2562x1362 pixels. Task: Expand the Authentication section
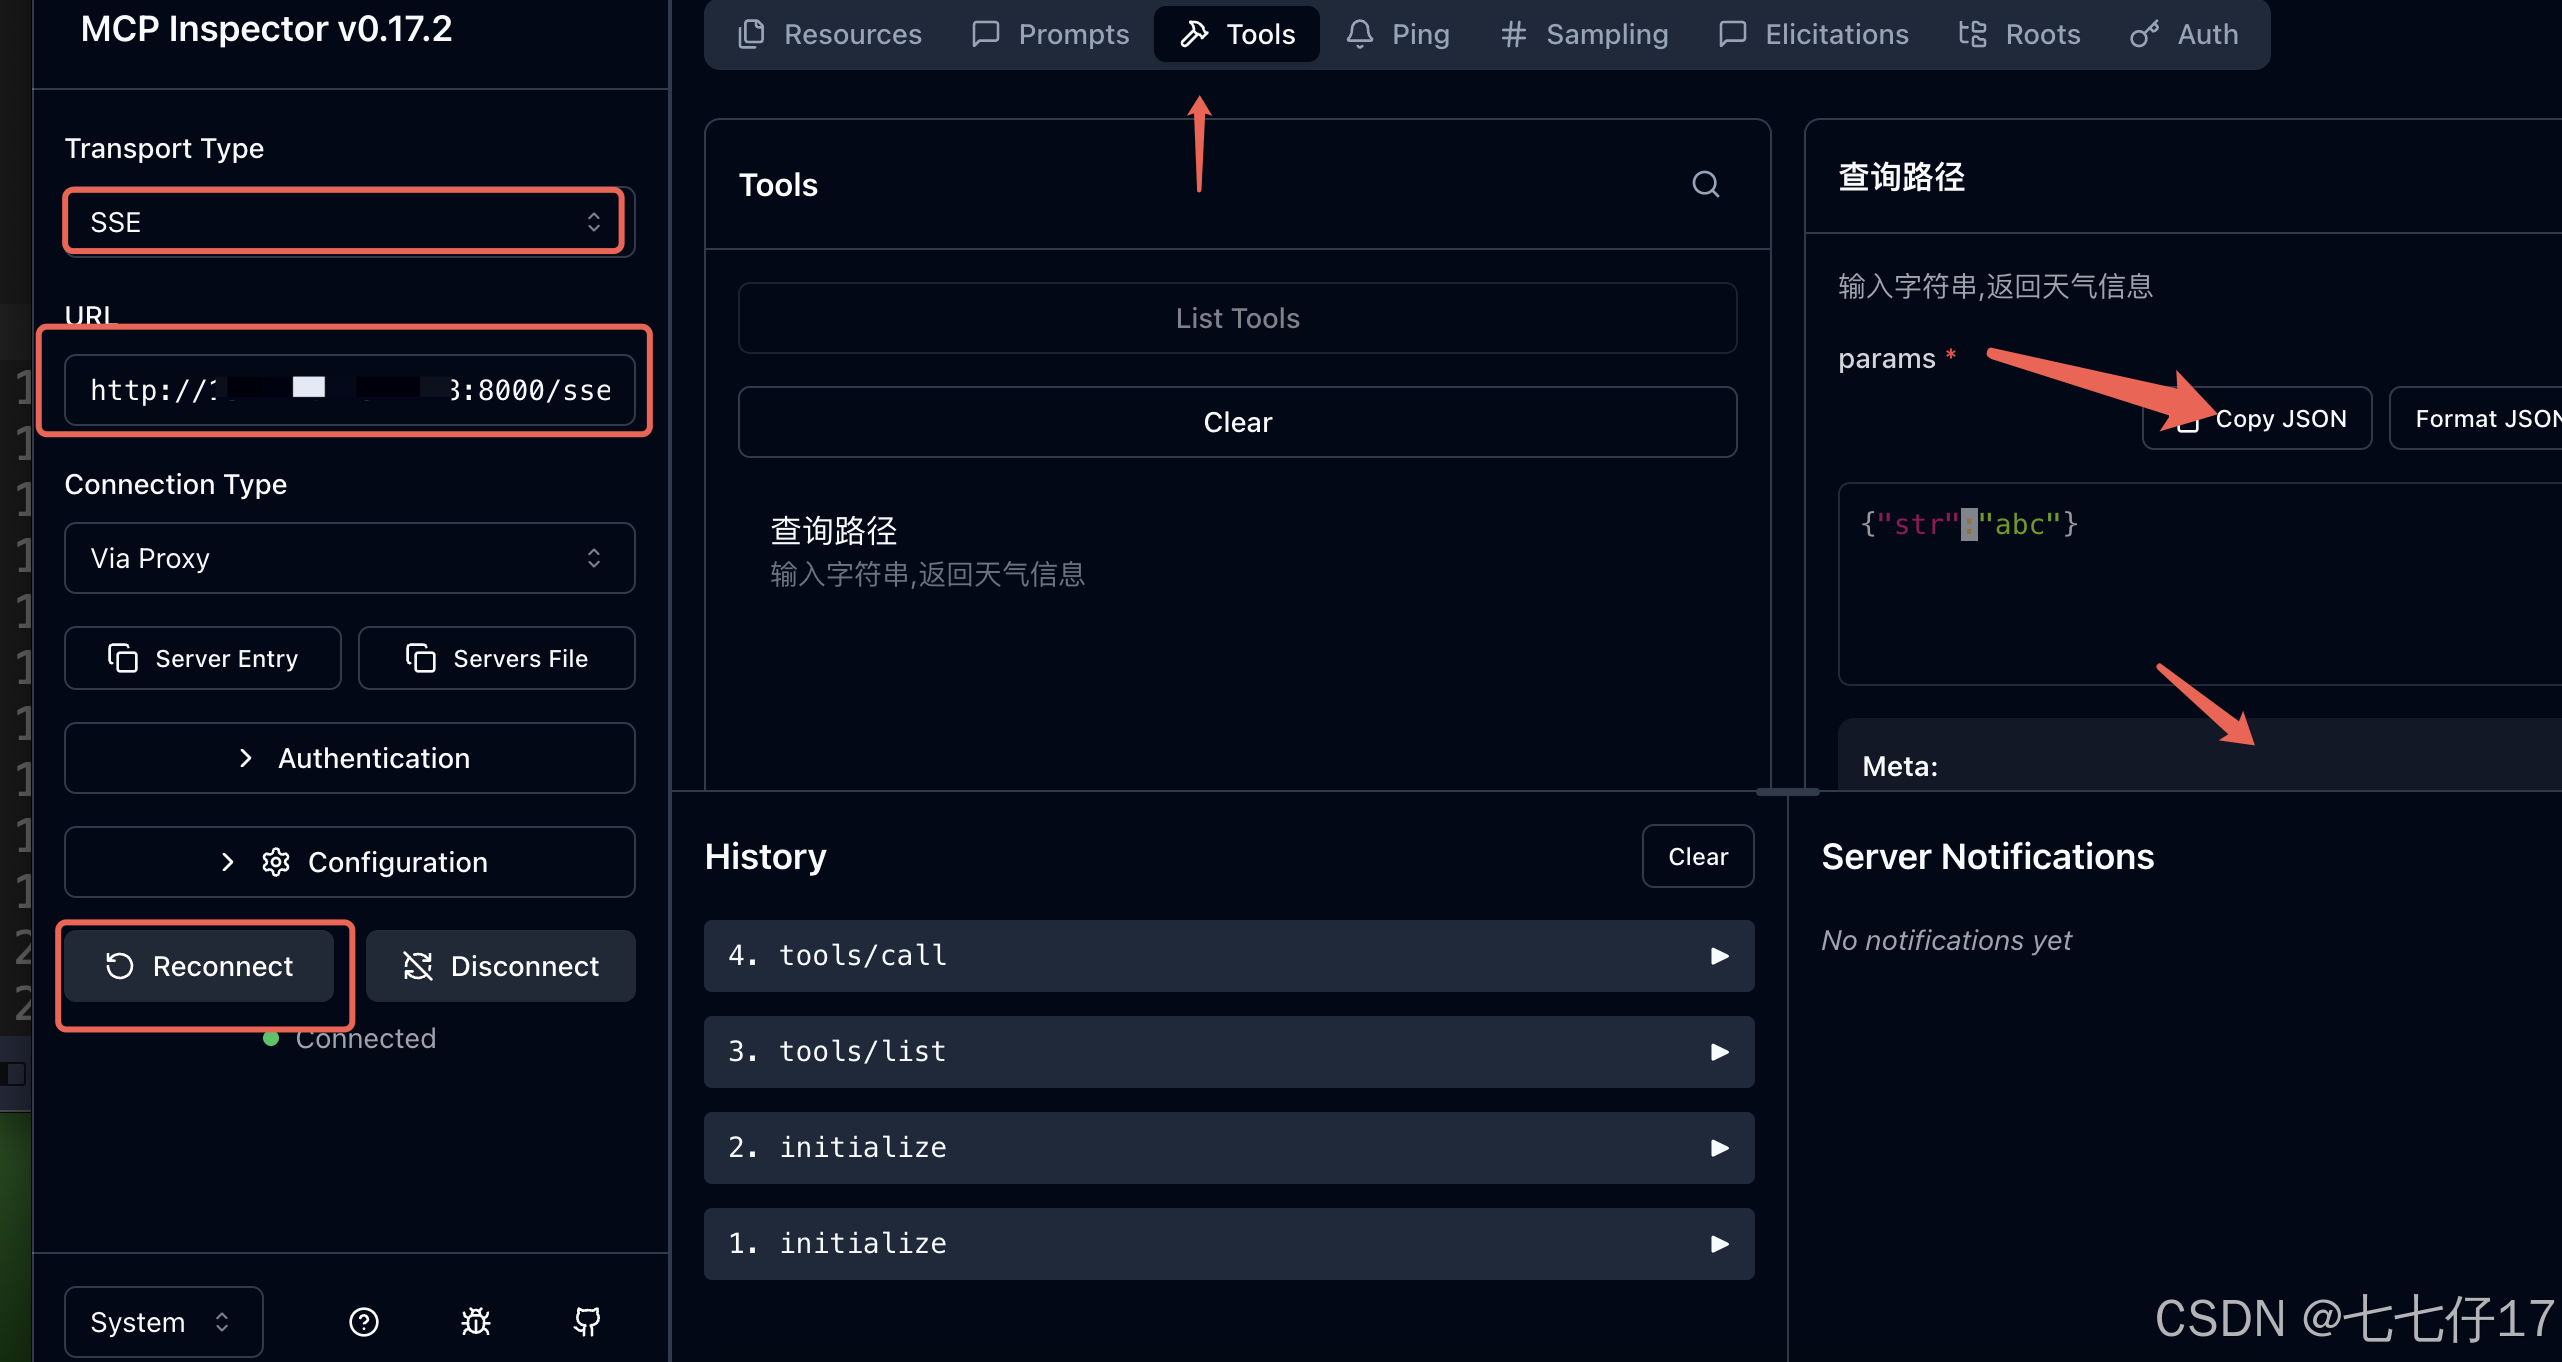pos(349,758)
